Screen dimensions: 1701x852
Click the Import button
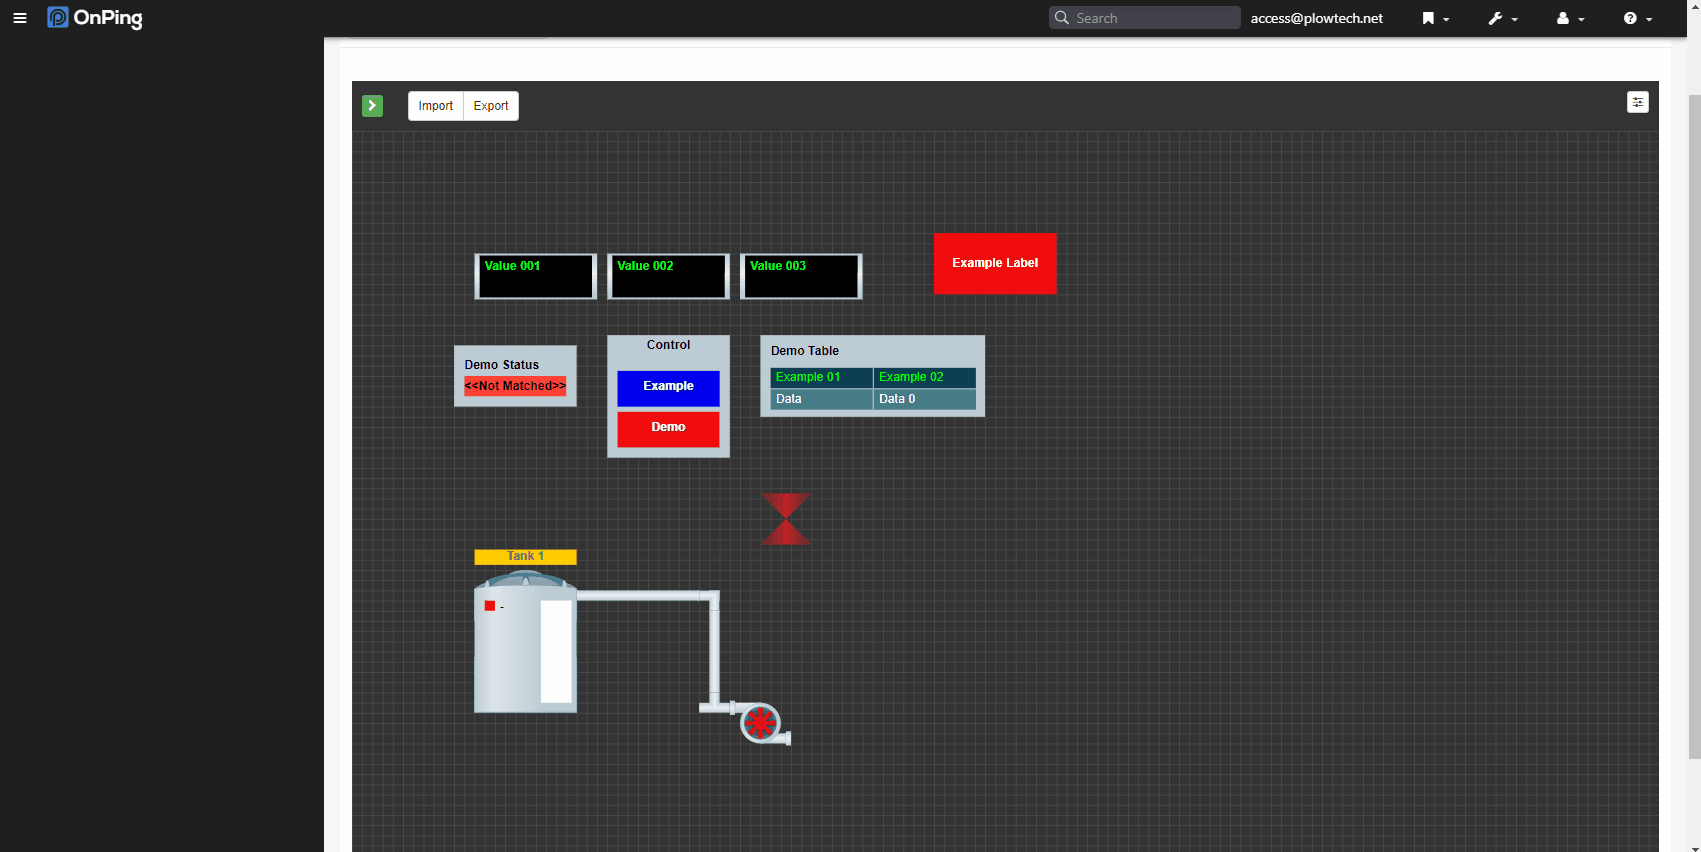[x=435, y=106]
